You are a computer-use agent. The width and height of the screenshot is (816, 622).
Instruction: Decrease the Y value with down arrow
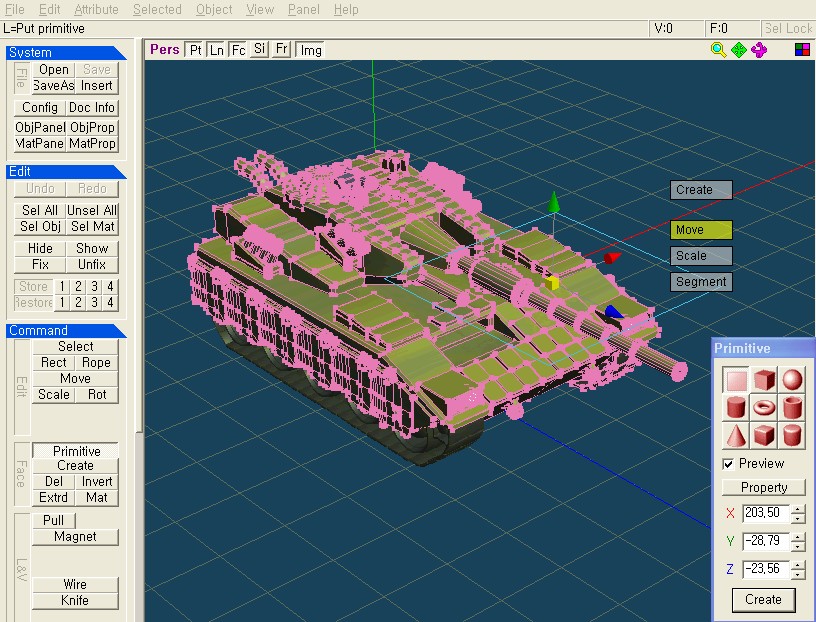(798, 546)
